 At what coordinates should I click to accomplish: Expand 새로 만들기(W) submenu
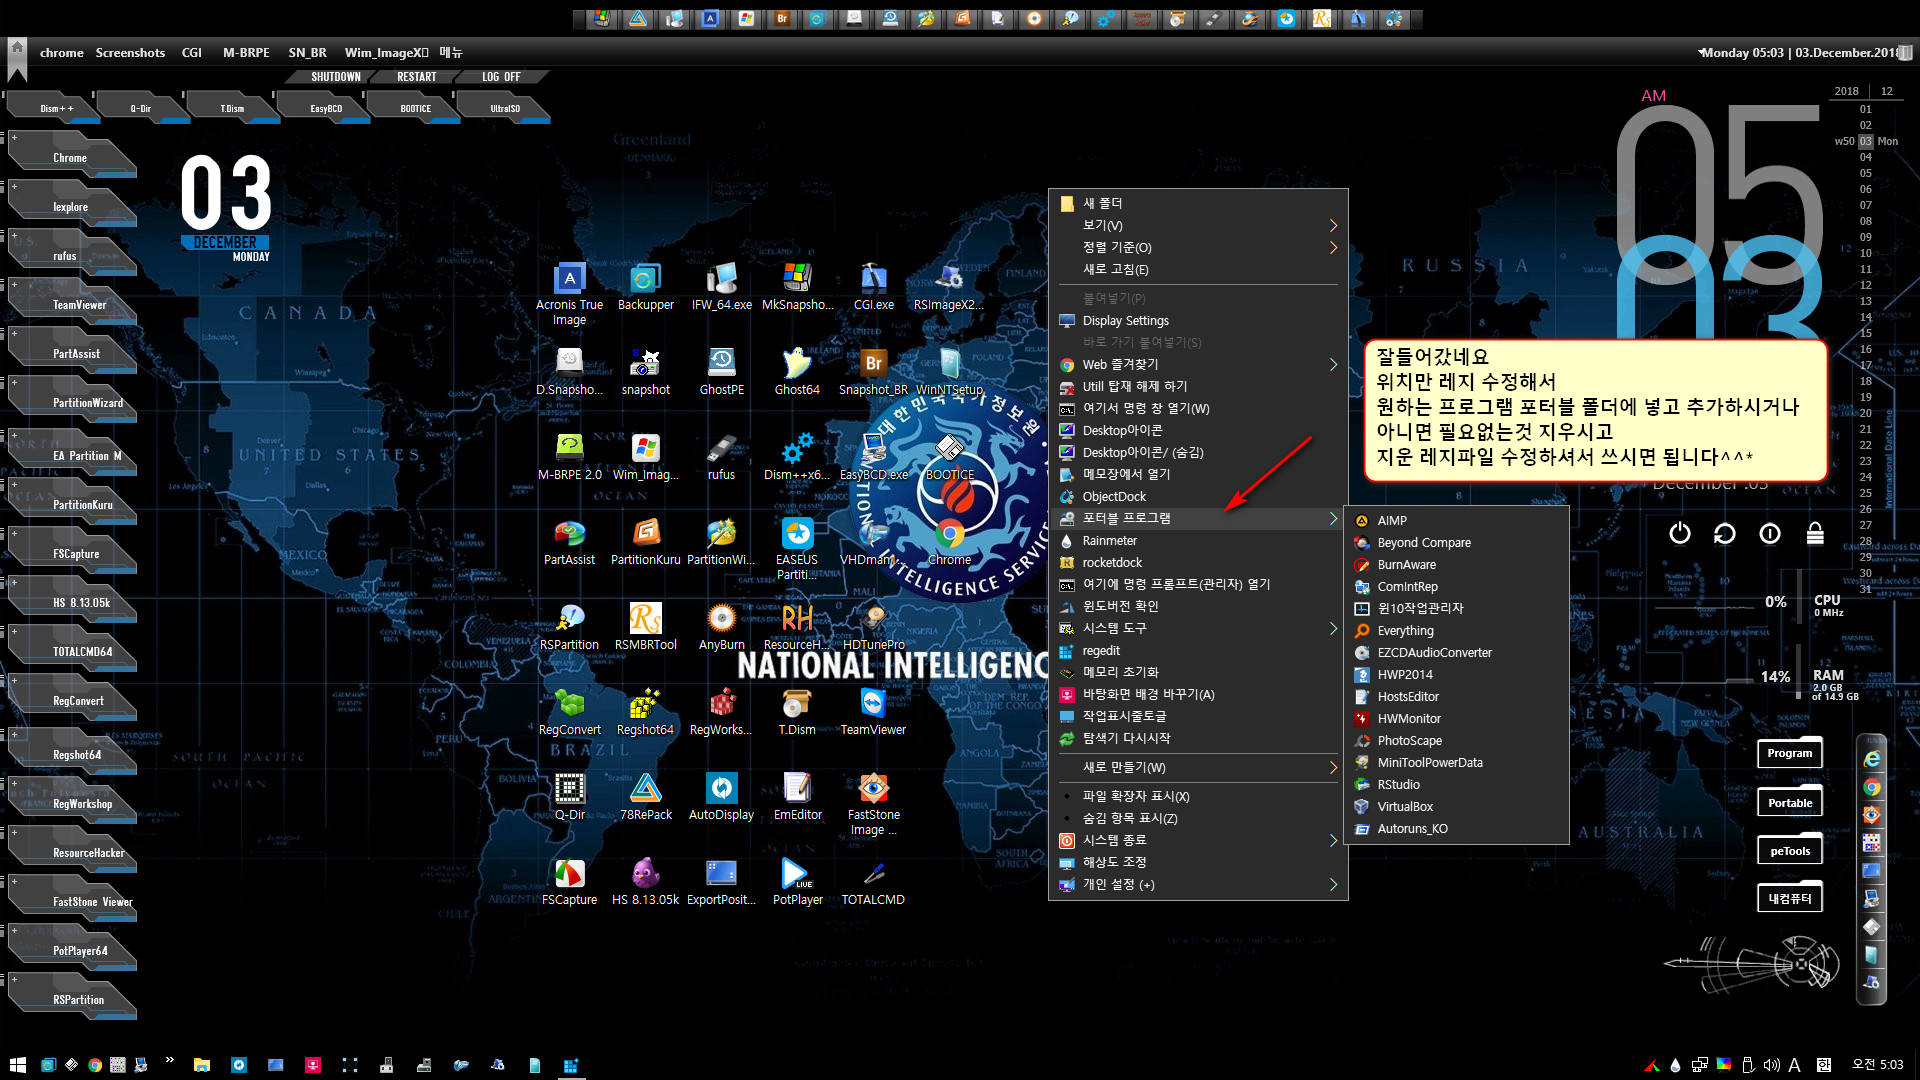(x=1198, y=767)
